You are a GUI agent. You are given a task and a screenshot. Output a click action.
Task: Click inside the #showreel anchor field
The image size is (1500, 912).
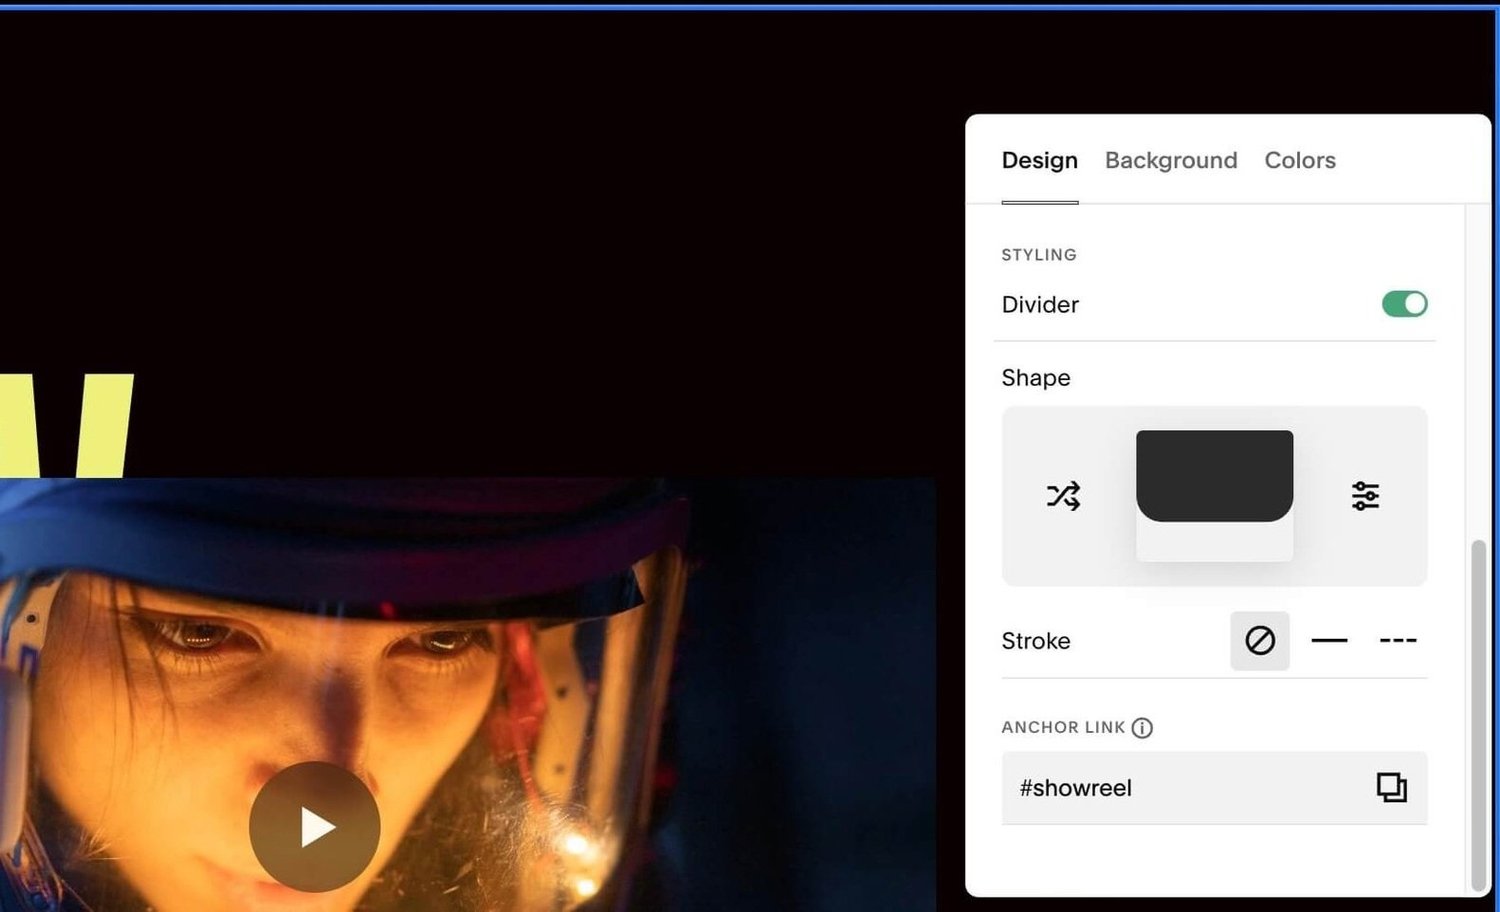[1100, 788]
